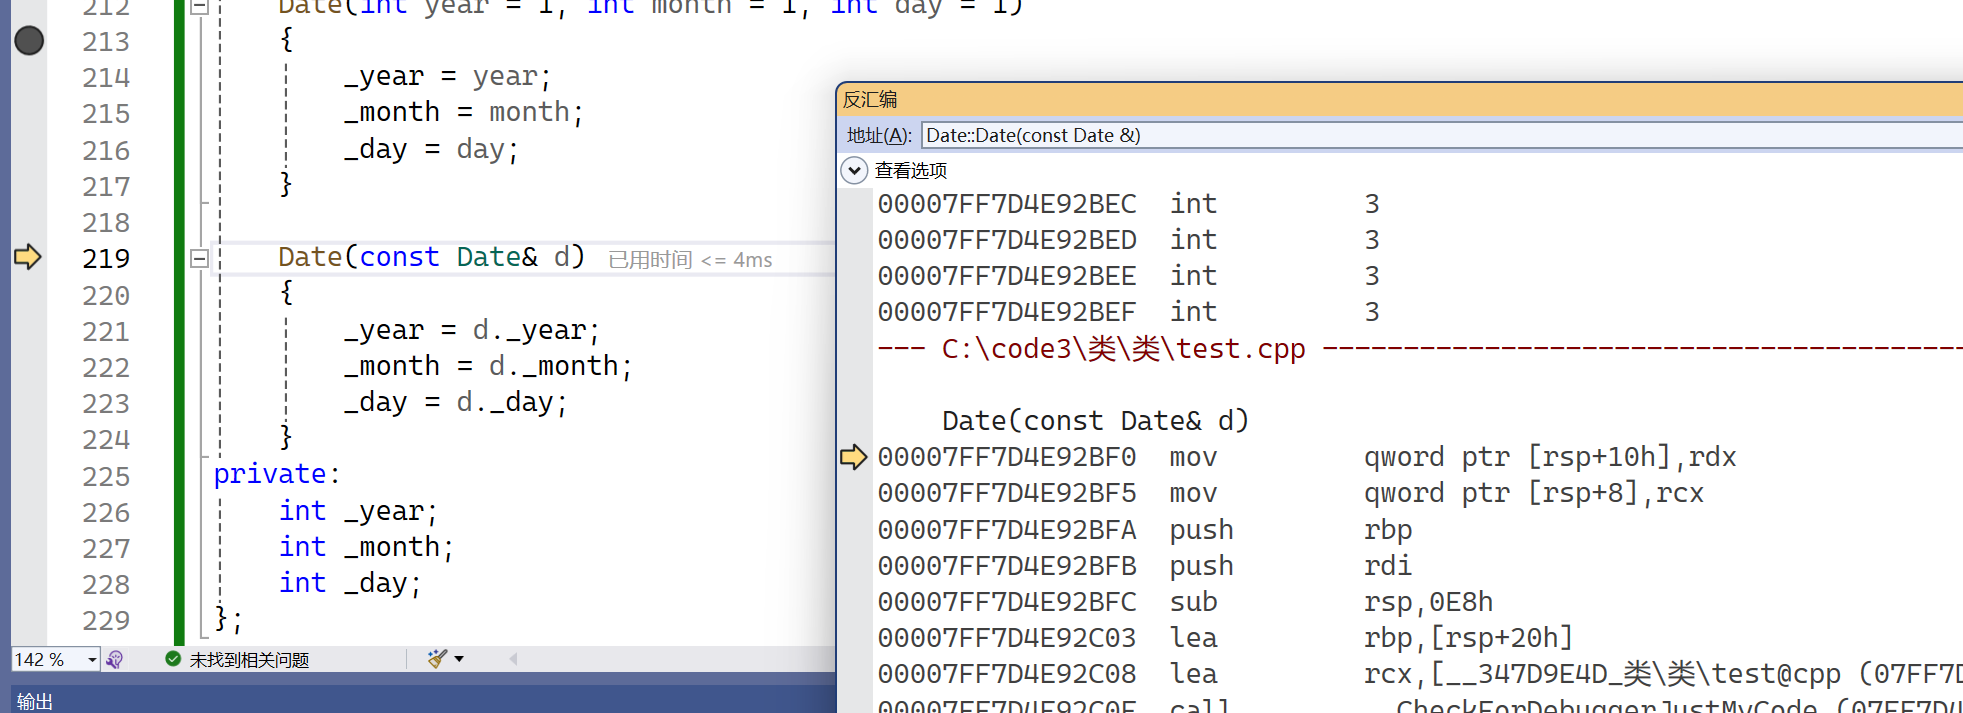
Task: Place cursor on _year = year; statement
Action: [447, 77]
